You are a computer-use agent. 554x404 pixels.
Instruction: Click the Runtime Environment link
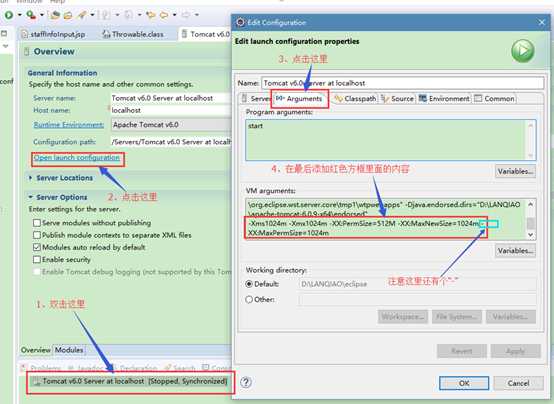(69, 125)
